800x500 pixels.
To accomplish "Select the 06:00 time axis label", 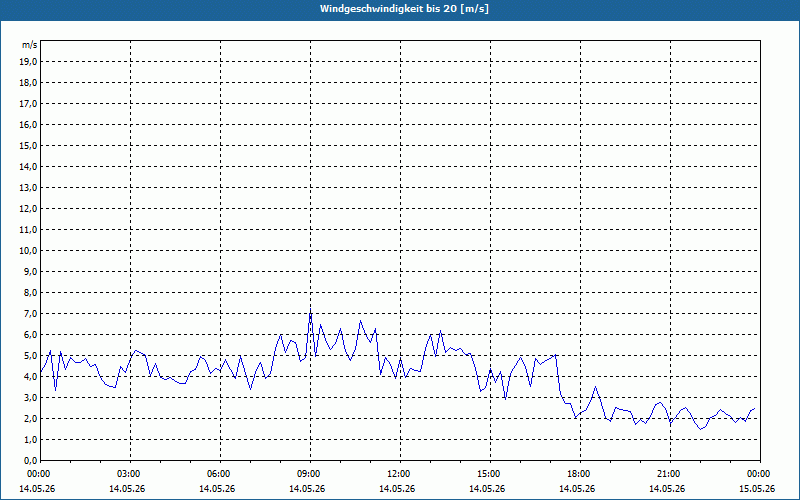I will 218,474.
